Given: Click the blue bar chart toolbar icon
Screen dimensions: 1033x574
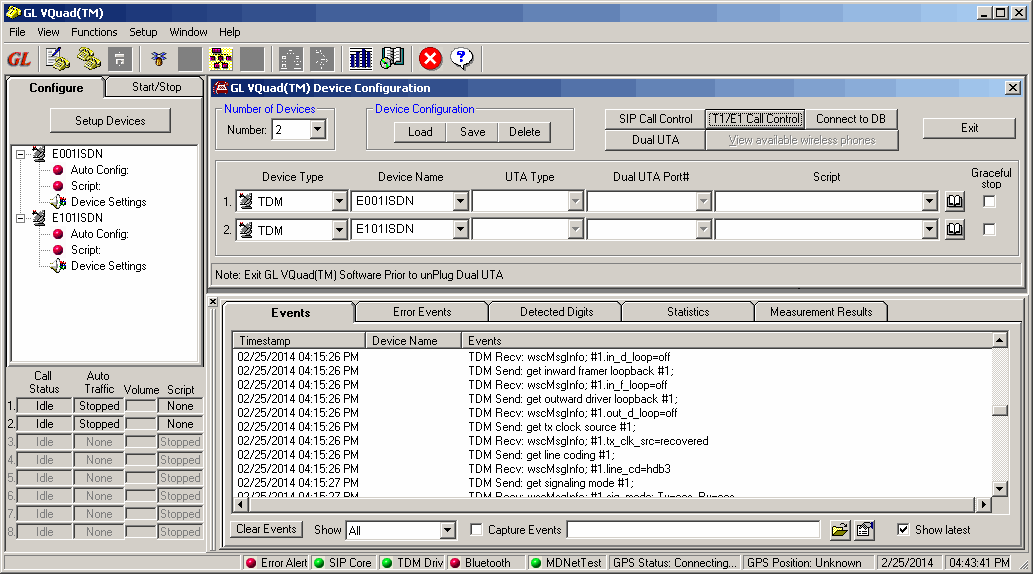Looking at the screenshot, I should tap(360, 59).
